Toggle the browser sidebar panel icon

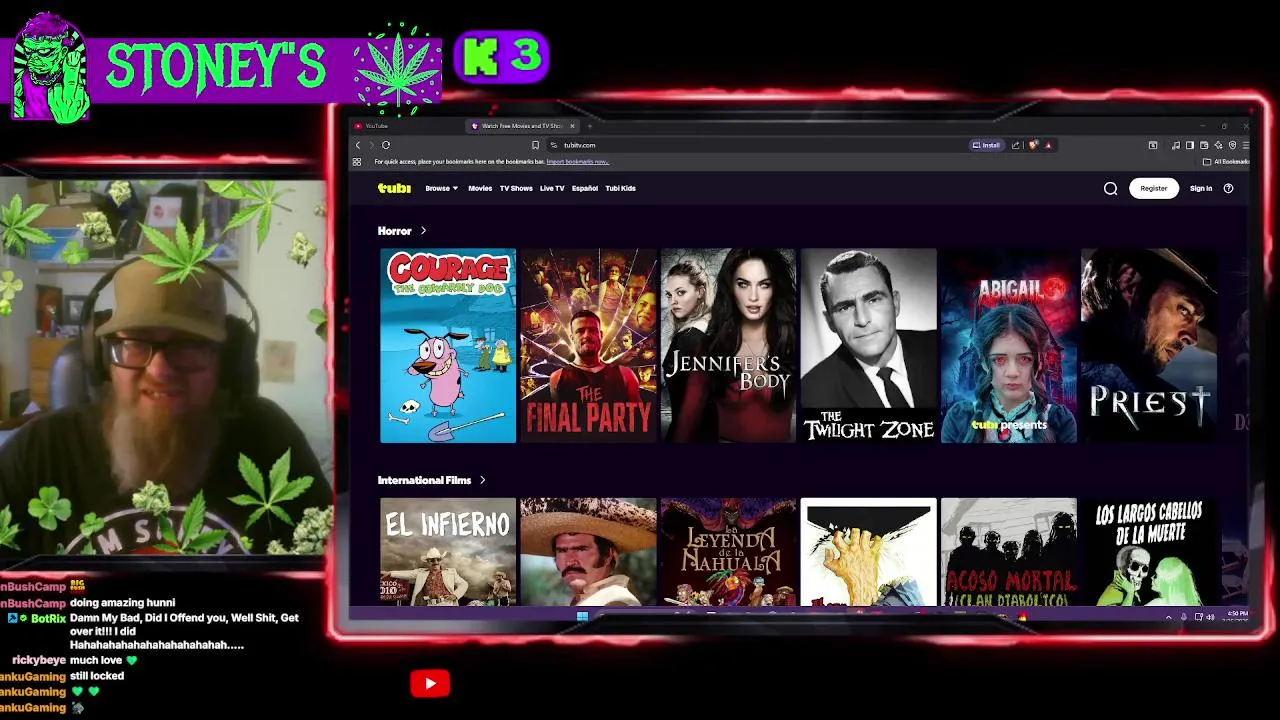click(x=1190, y=145)
